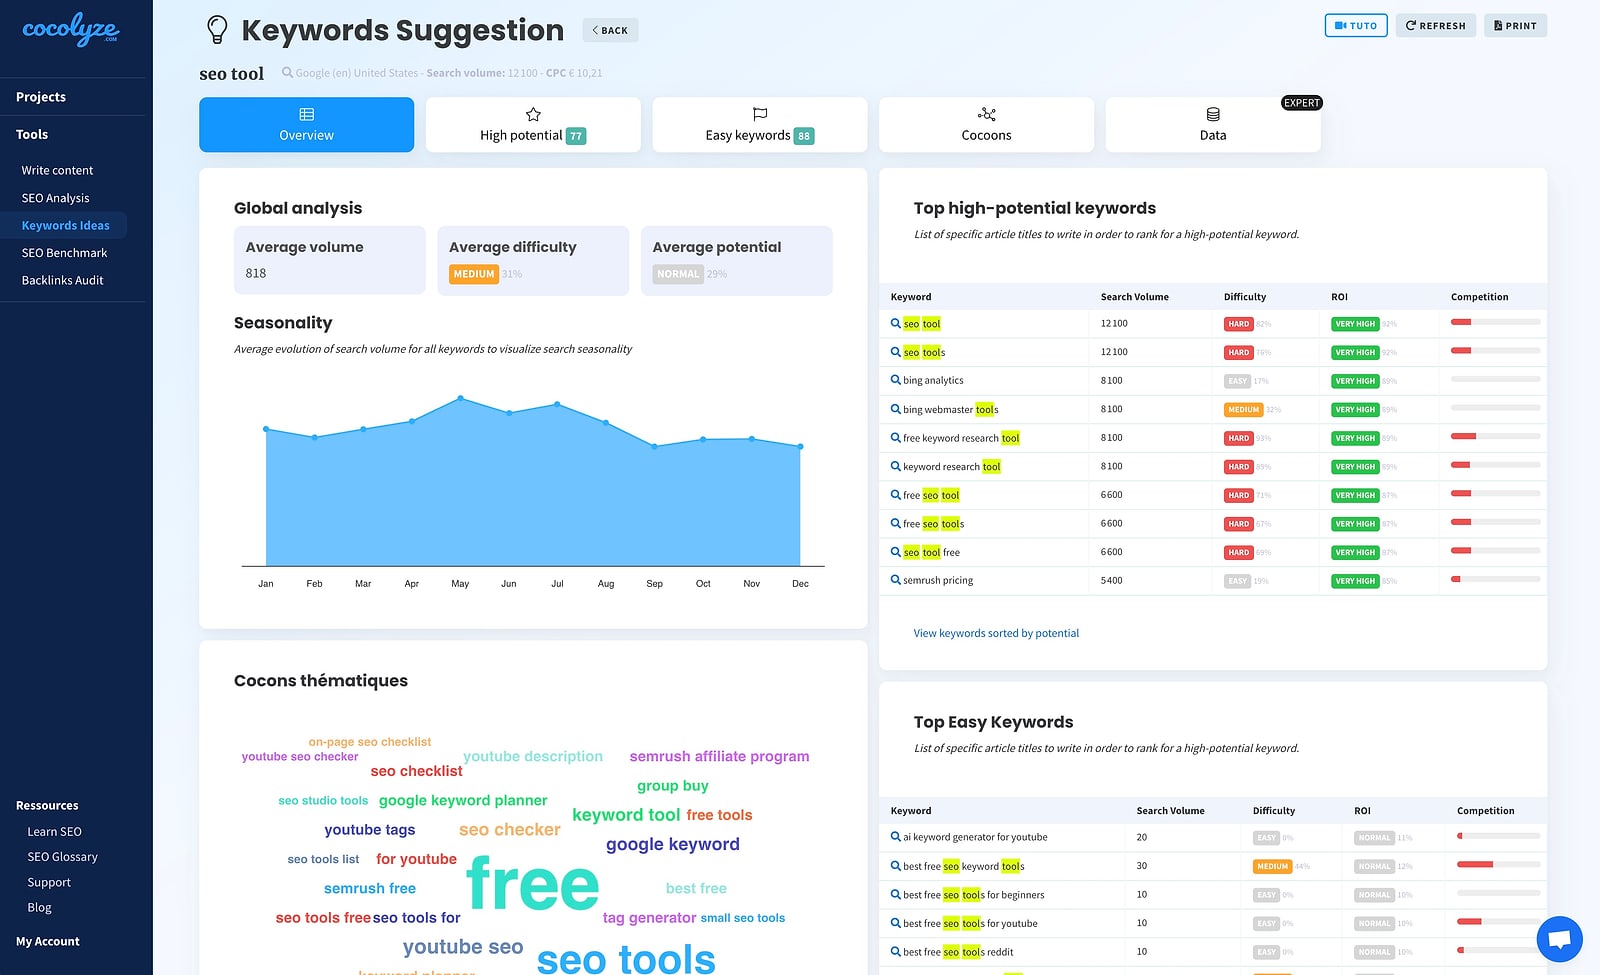Click the table icon in Overview tab
1600x975 pixels.
pyautogui.click(x=307, y=114)
